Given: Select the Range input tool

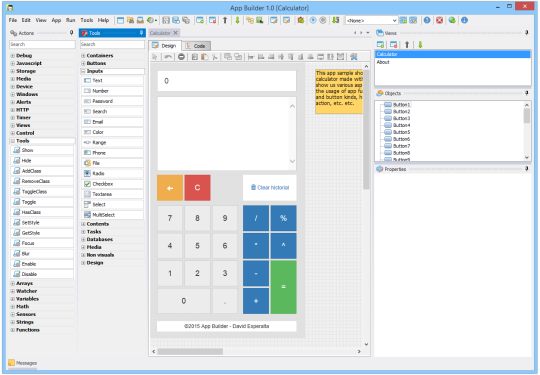Looking at the screenshot, I should coord(113,143).
